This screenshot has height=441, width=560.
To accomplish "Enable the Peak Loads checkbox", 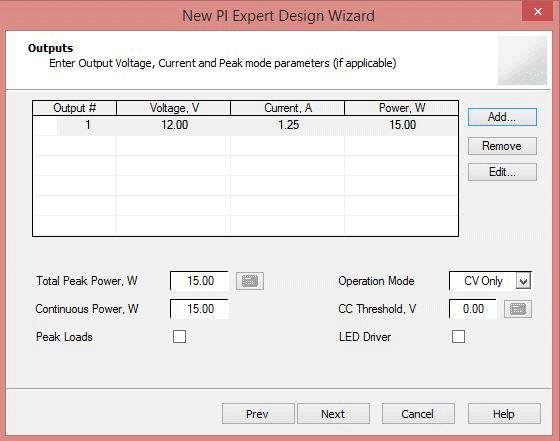I will pyautogui.click(x=179, y=336).
